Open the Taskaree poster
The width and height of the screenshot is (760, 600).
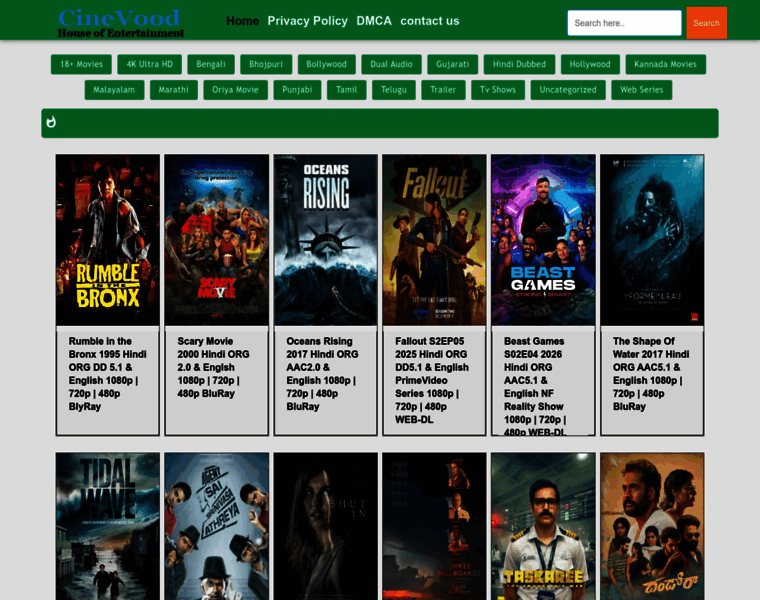543,526
